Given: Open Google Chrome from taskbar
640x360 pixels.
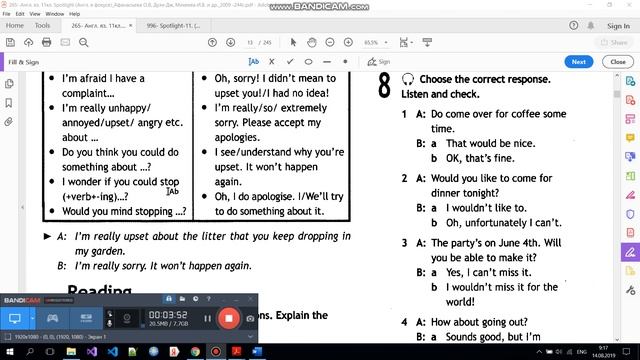Looking at the screenshot, I should click(x=195, y=351).
